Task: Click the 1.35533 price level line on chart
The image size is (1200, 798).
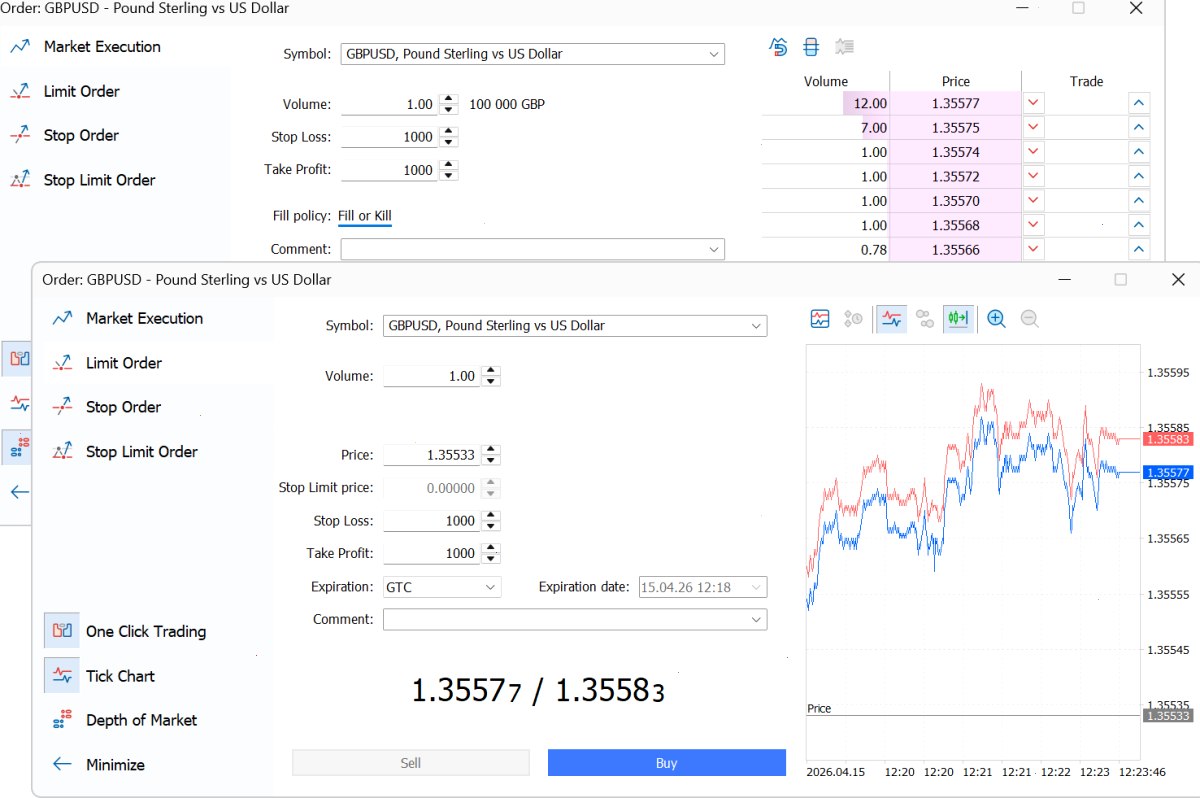Action: pyautogui.click(x=972, y=716)
